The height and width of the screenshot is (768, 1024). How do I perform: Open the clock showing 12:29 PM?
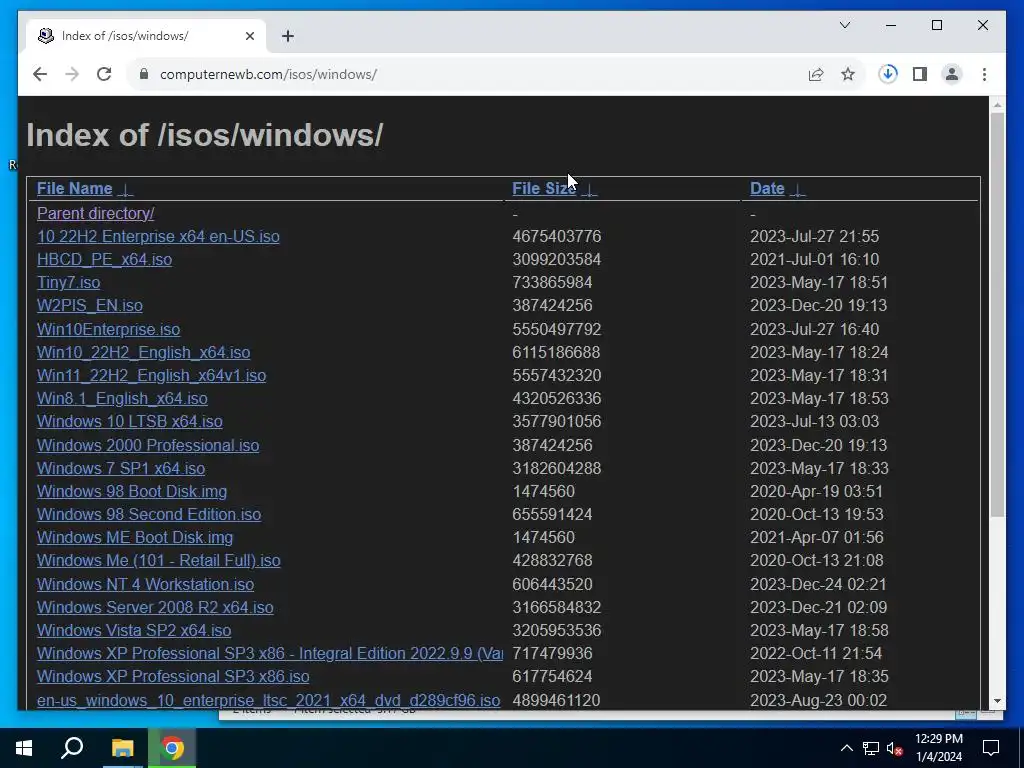939,748
